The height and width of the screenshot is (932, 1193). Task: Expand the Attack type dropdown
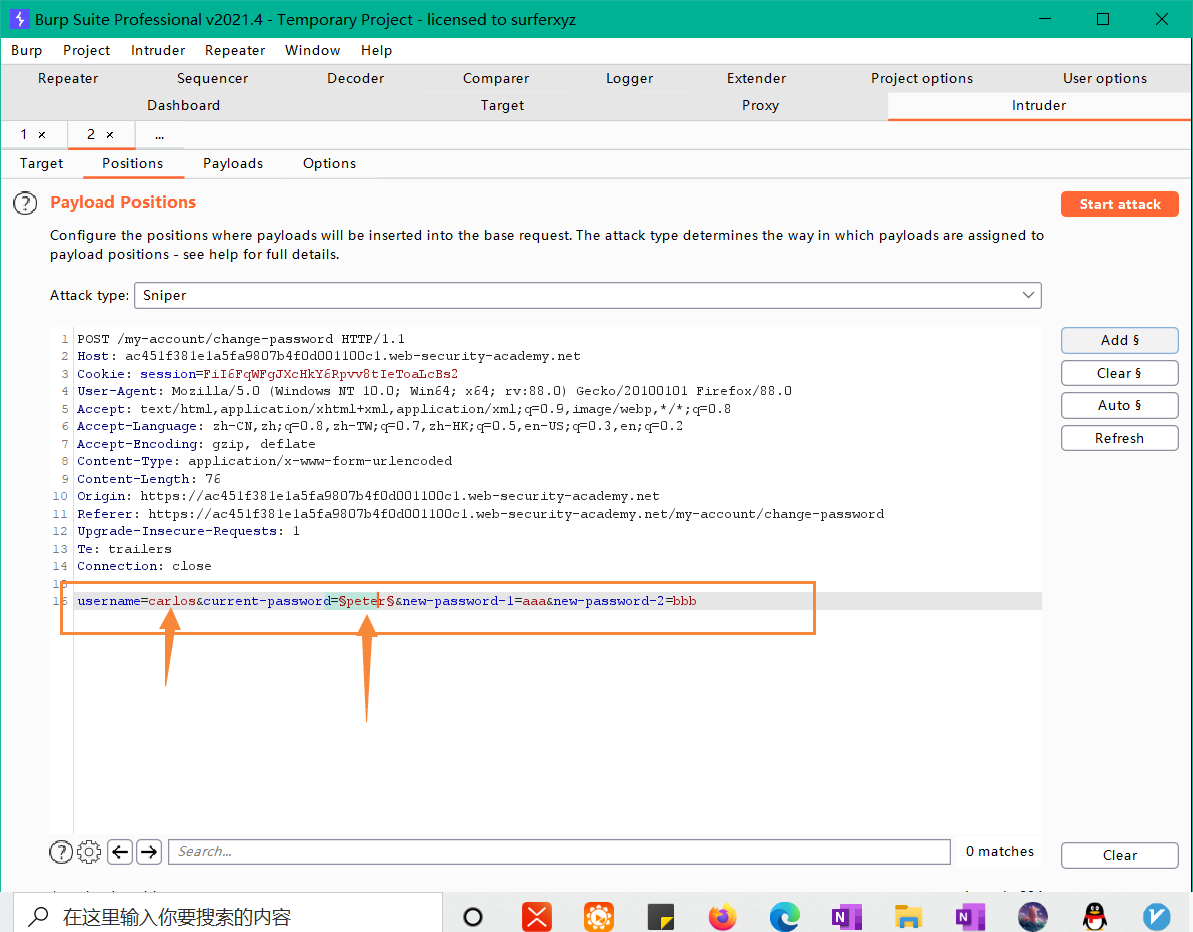[587, 295]
